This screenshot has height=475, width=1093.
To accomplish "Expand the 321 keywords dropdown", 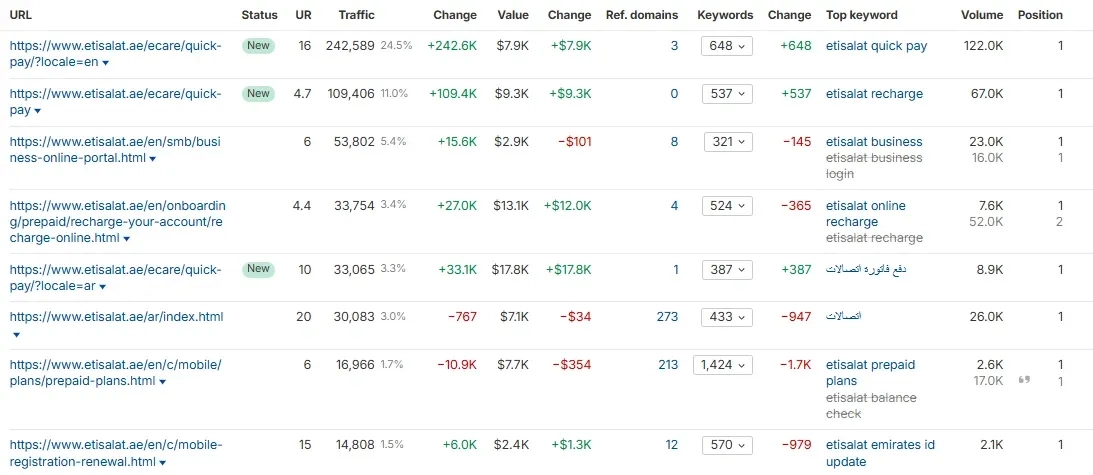I will (728, 142).
